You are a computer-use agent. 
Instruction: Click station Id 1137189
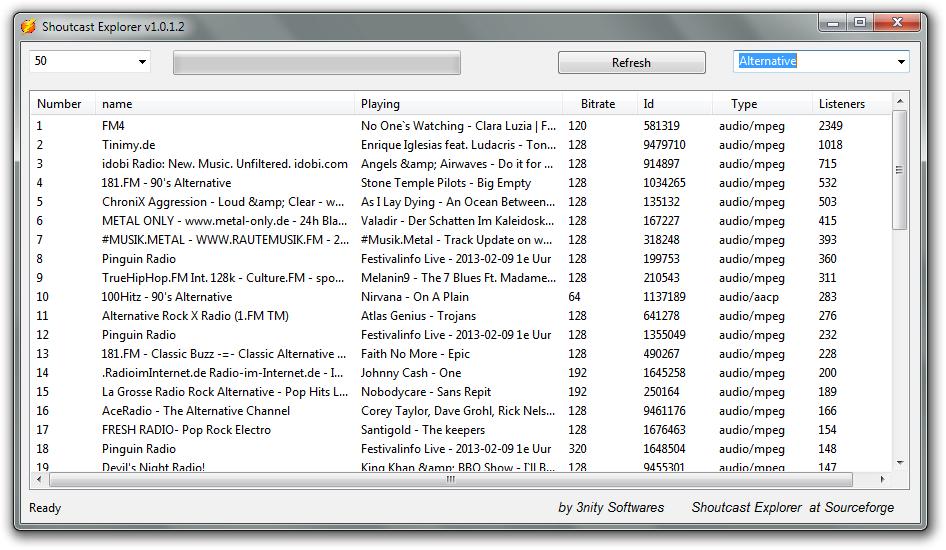pyautogui.click(x=664, y=297)
